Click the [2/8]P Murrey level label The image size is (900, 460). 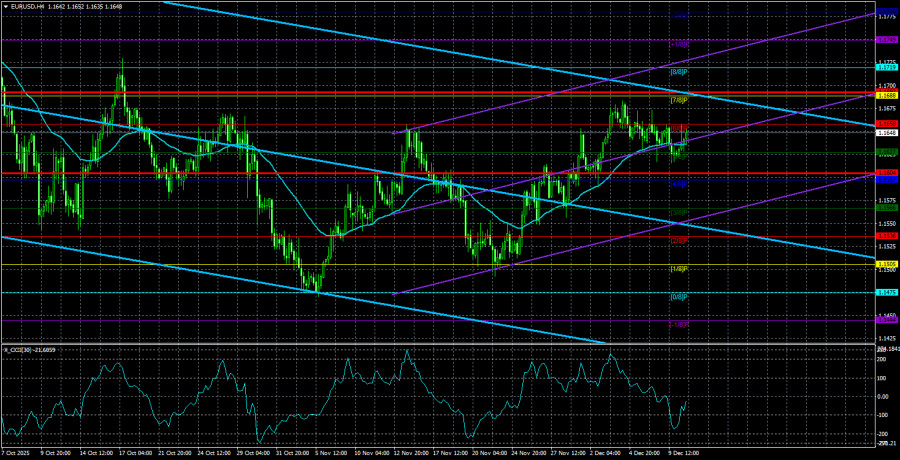tap(679, 241)
